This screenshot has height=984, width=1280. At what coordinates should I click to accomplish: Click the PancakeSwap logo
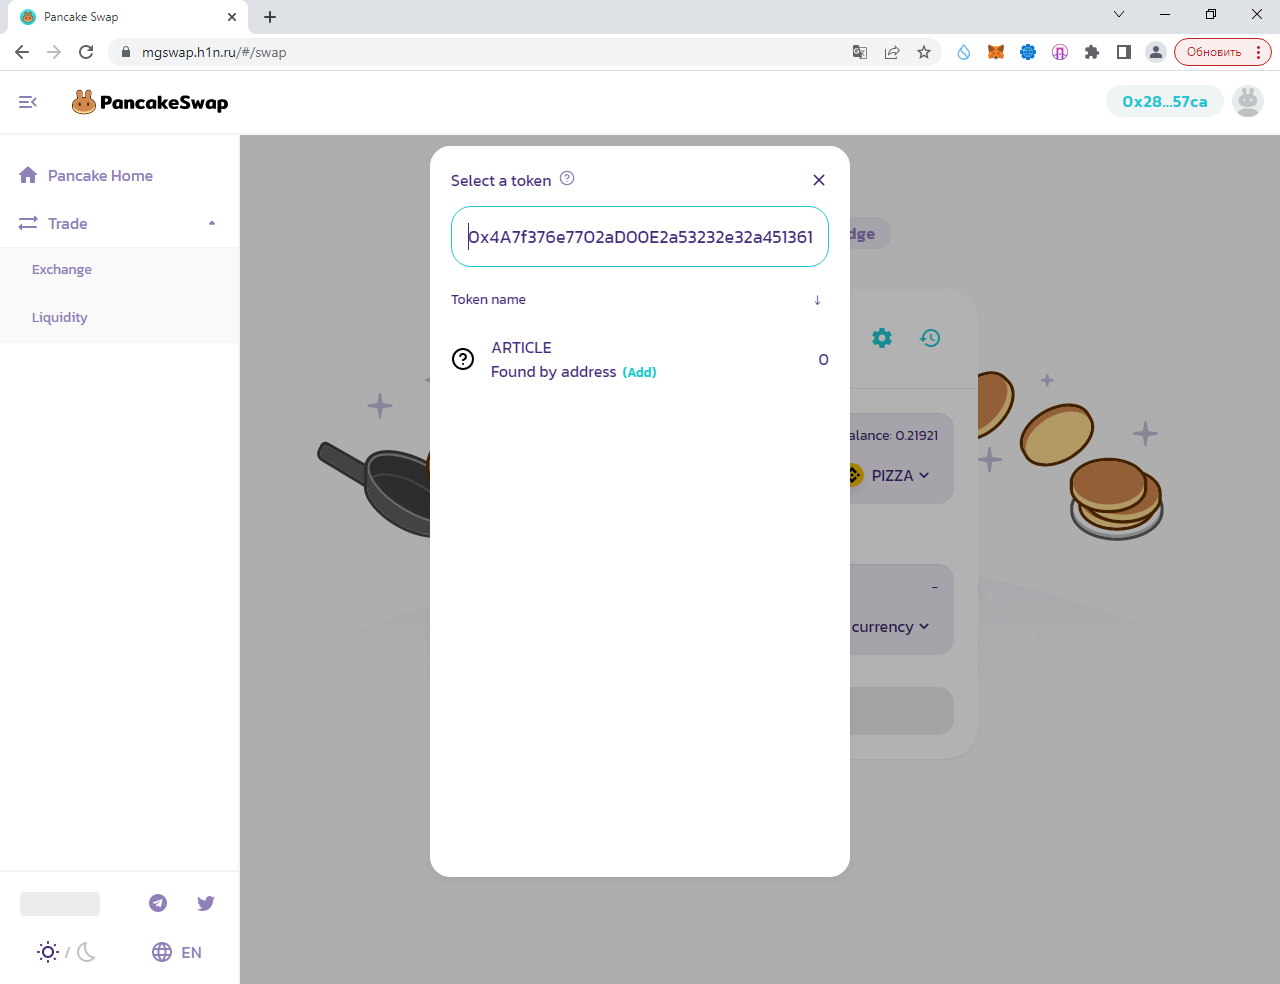(x=150, y=102)
